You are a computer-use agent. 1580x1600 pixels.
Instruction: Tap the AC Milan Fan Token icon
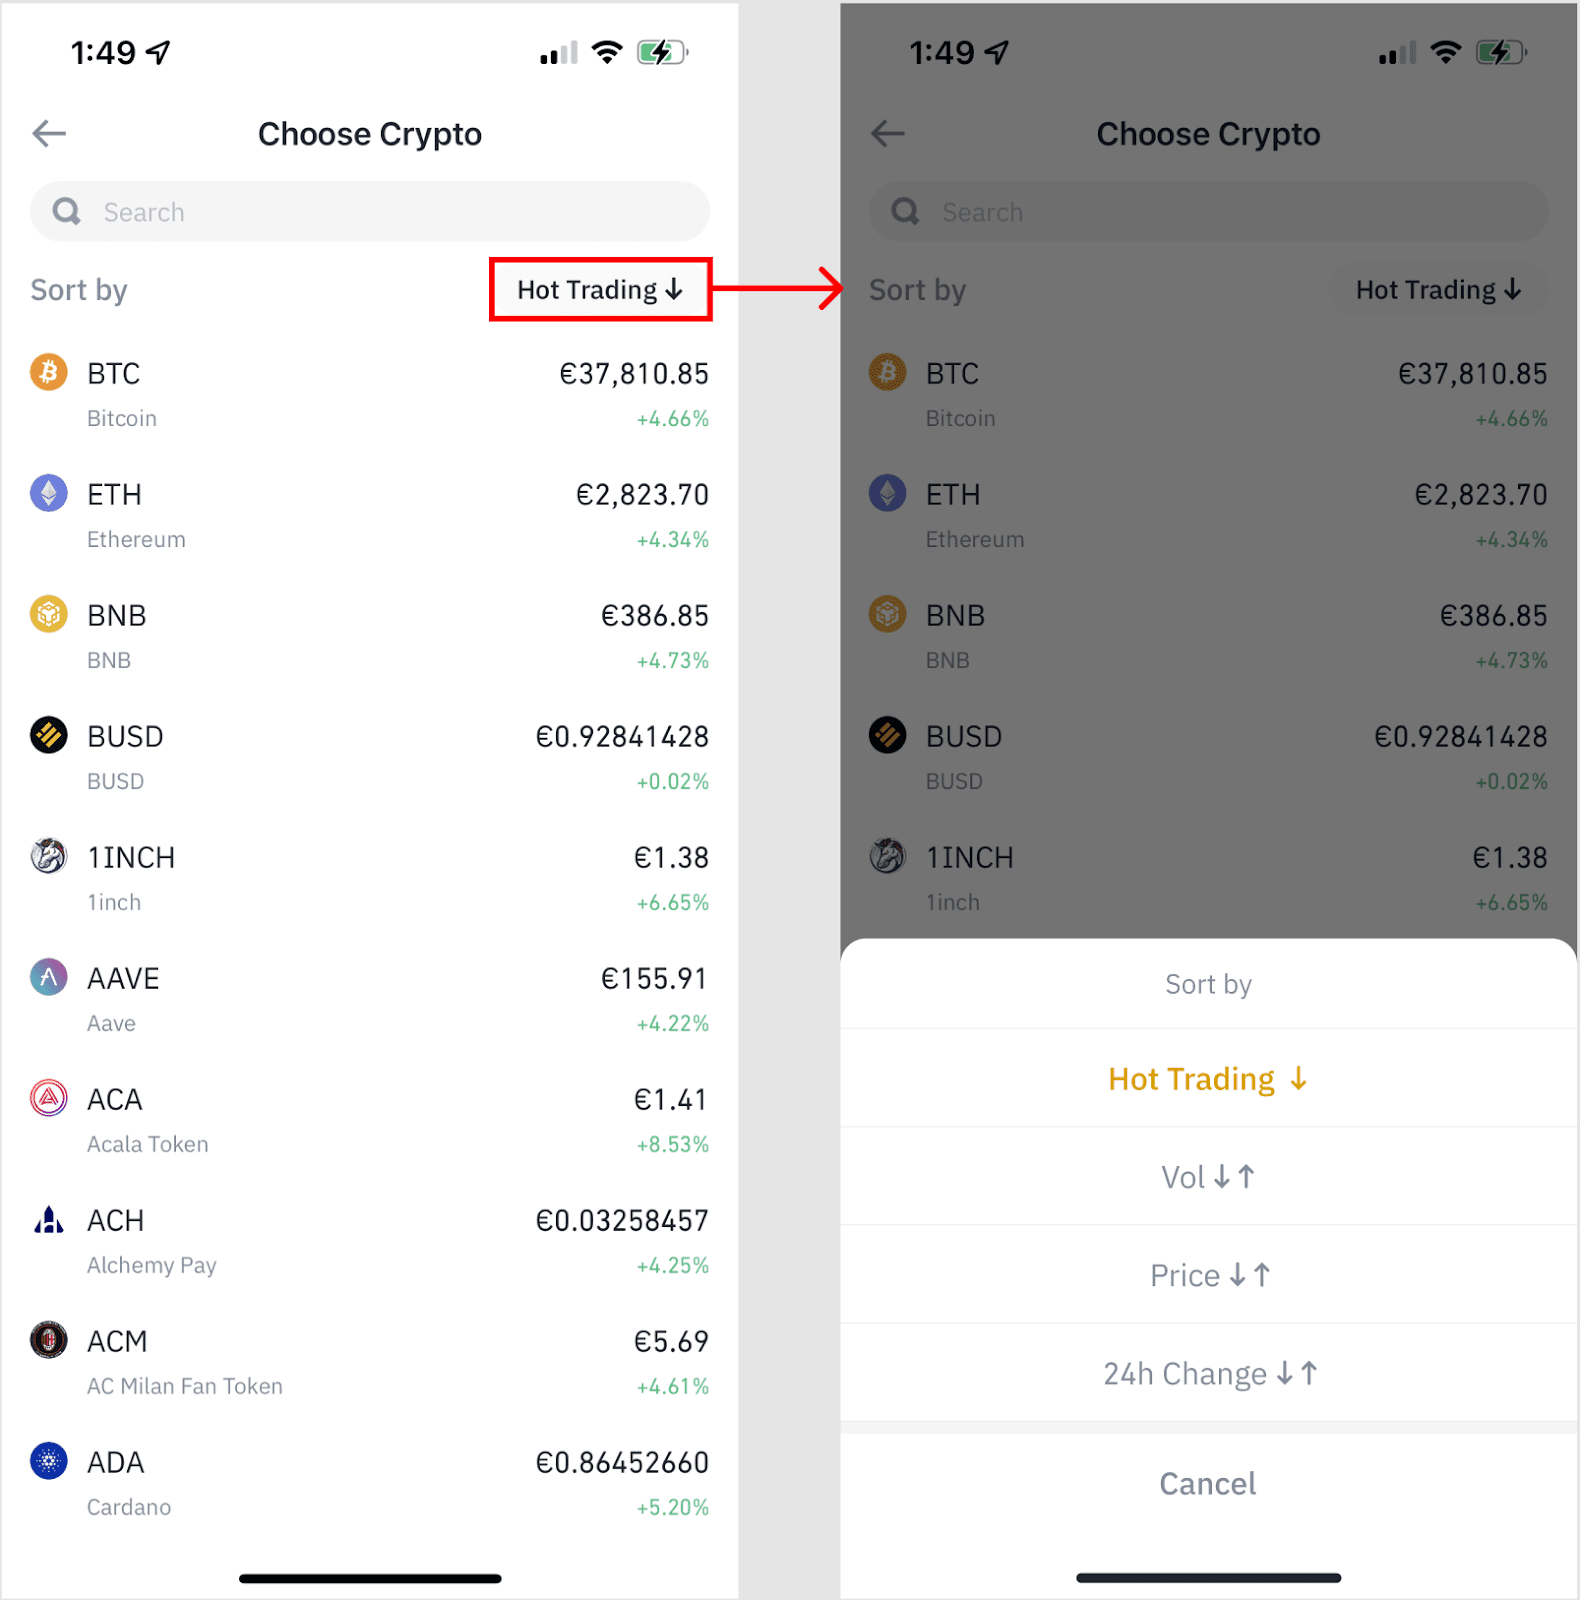point(48,1340)
